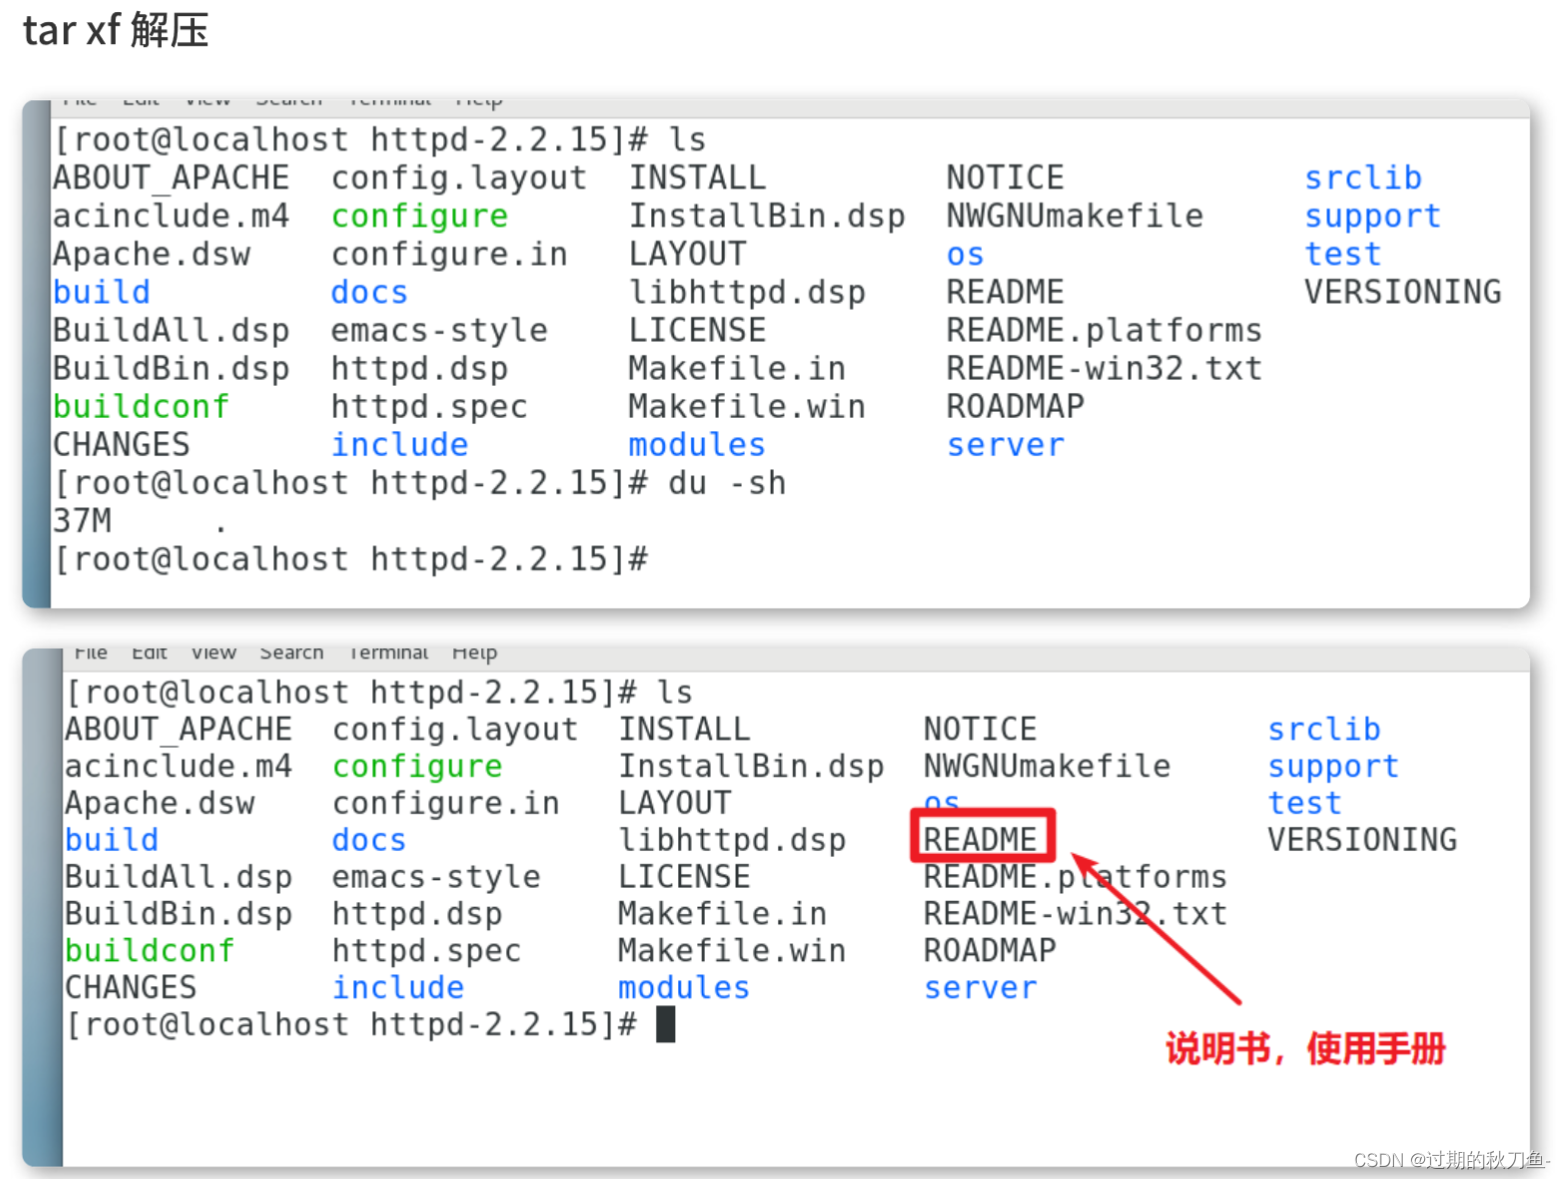This screenshot has height=1179, width=1566.
Task: Click the 'modules' directory in upper terminal
Action: [697, 445]
